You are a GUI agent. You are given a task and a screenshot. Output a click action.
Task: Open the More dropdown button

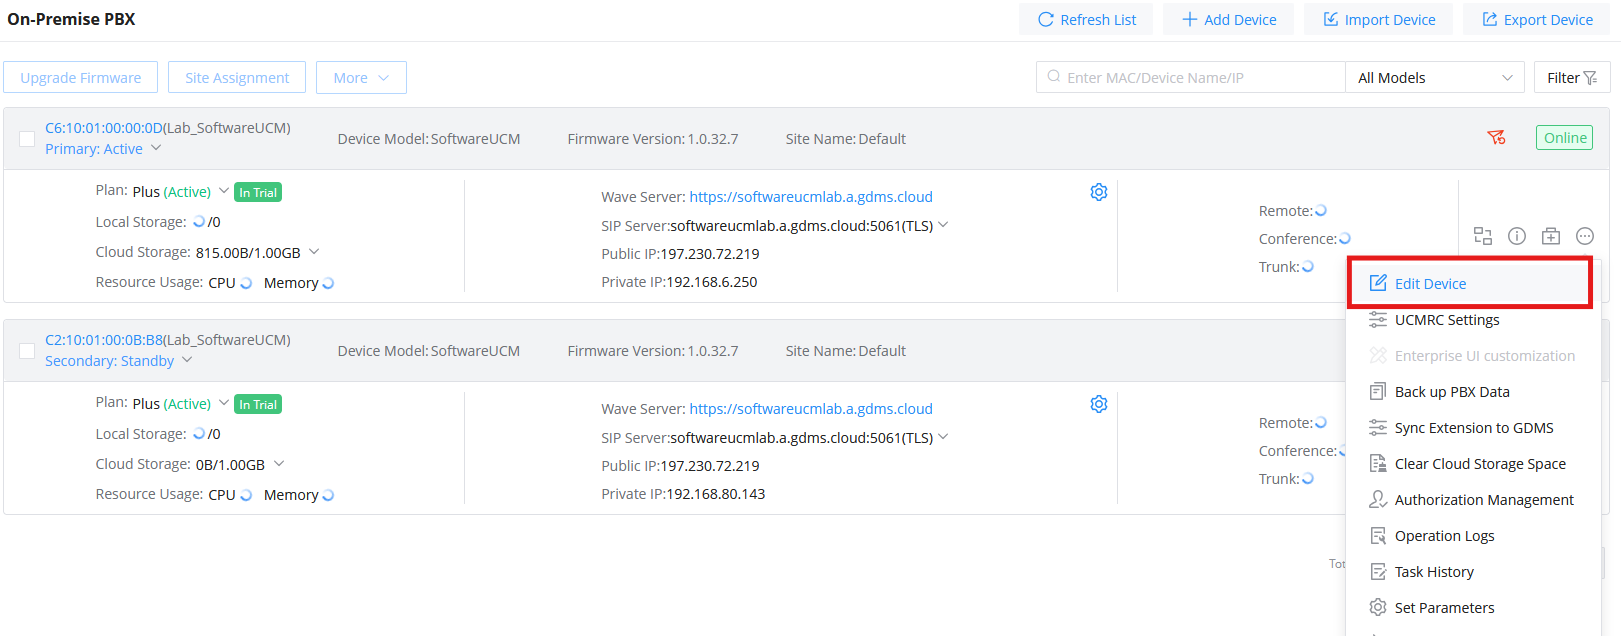tap(361, 77)
